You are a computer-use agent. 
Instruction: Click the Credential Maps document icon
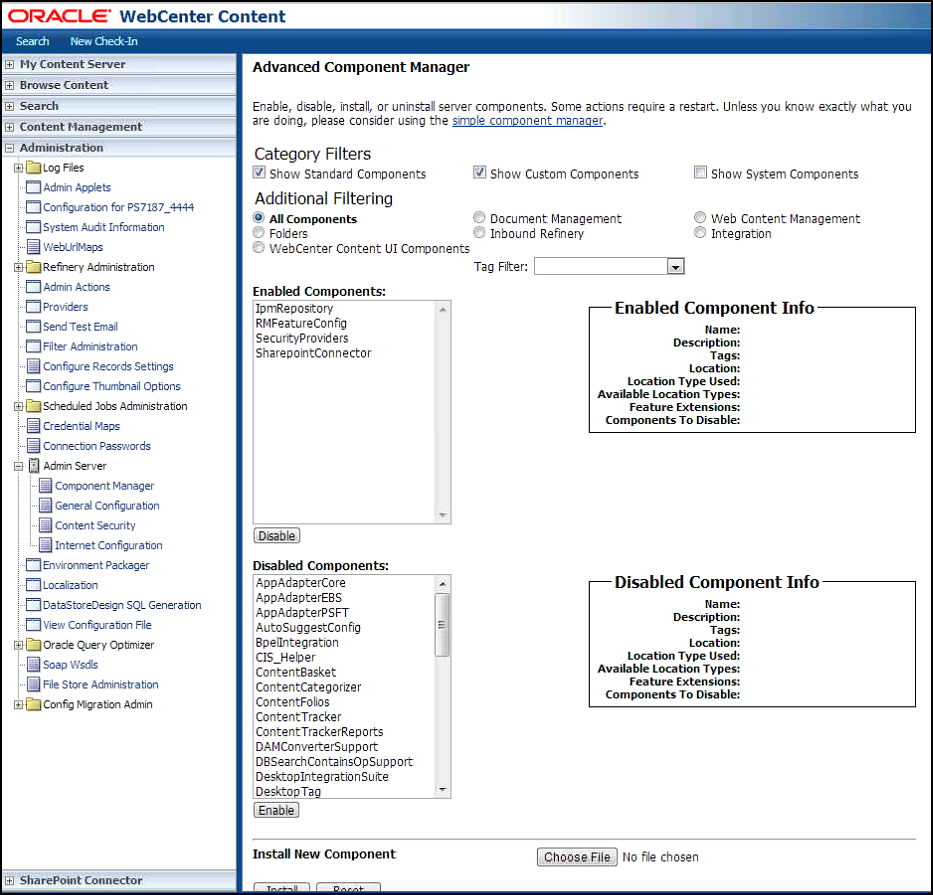coord(34,426)
